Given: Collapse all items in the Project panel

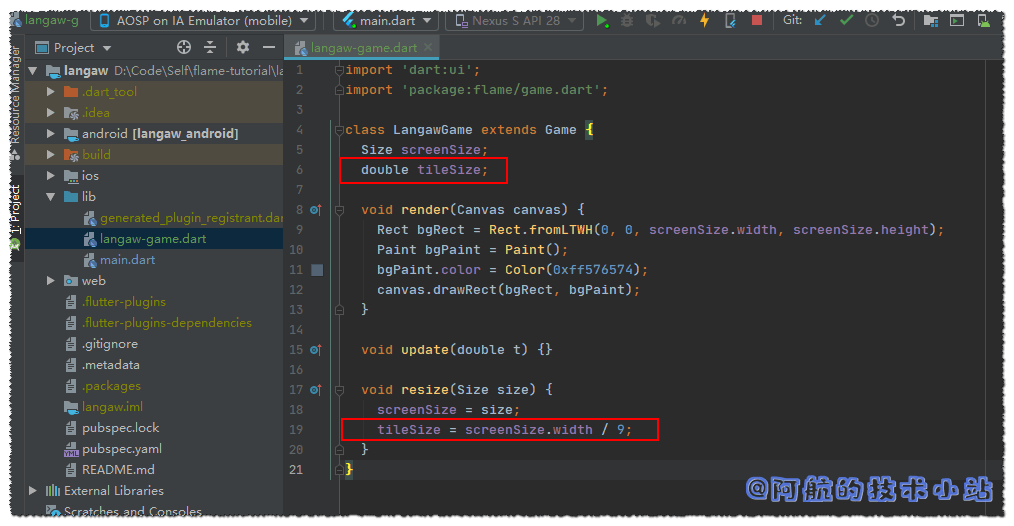Looking at the screenshot, I should (210, 47).
